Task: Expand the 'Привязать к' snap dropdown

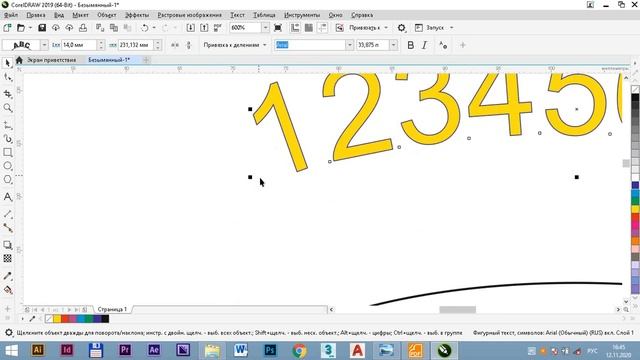Action: tap(386, 28)
